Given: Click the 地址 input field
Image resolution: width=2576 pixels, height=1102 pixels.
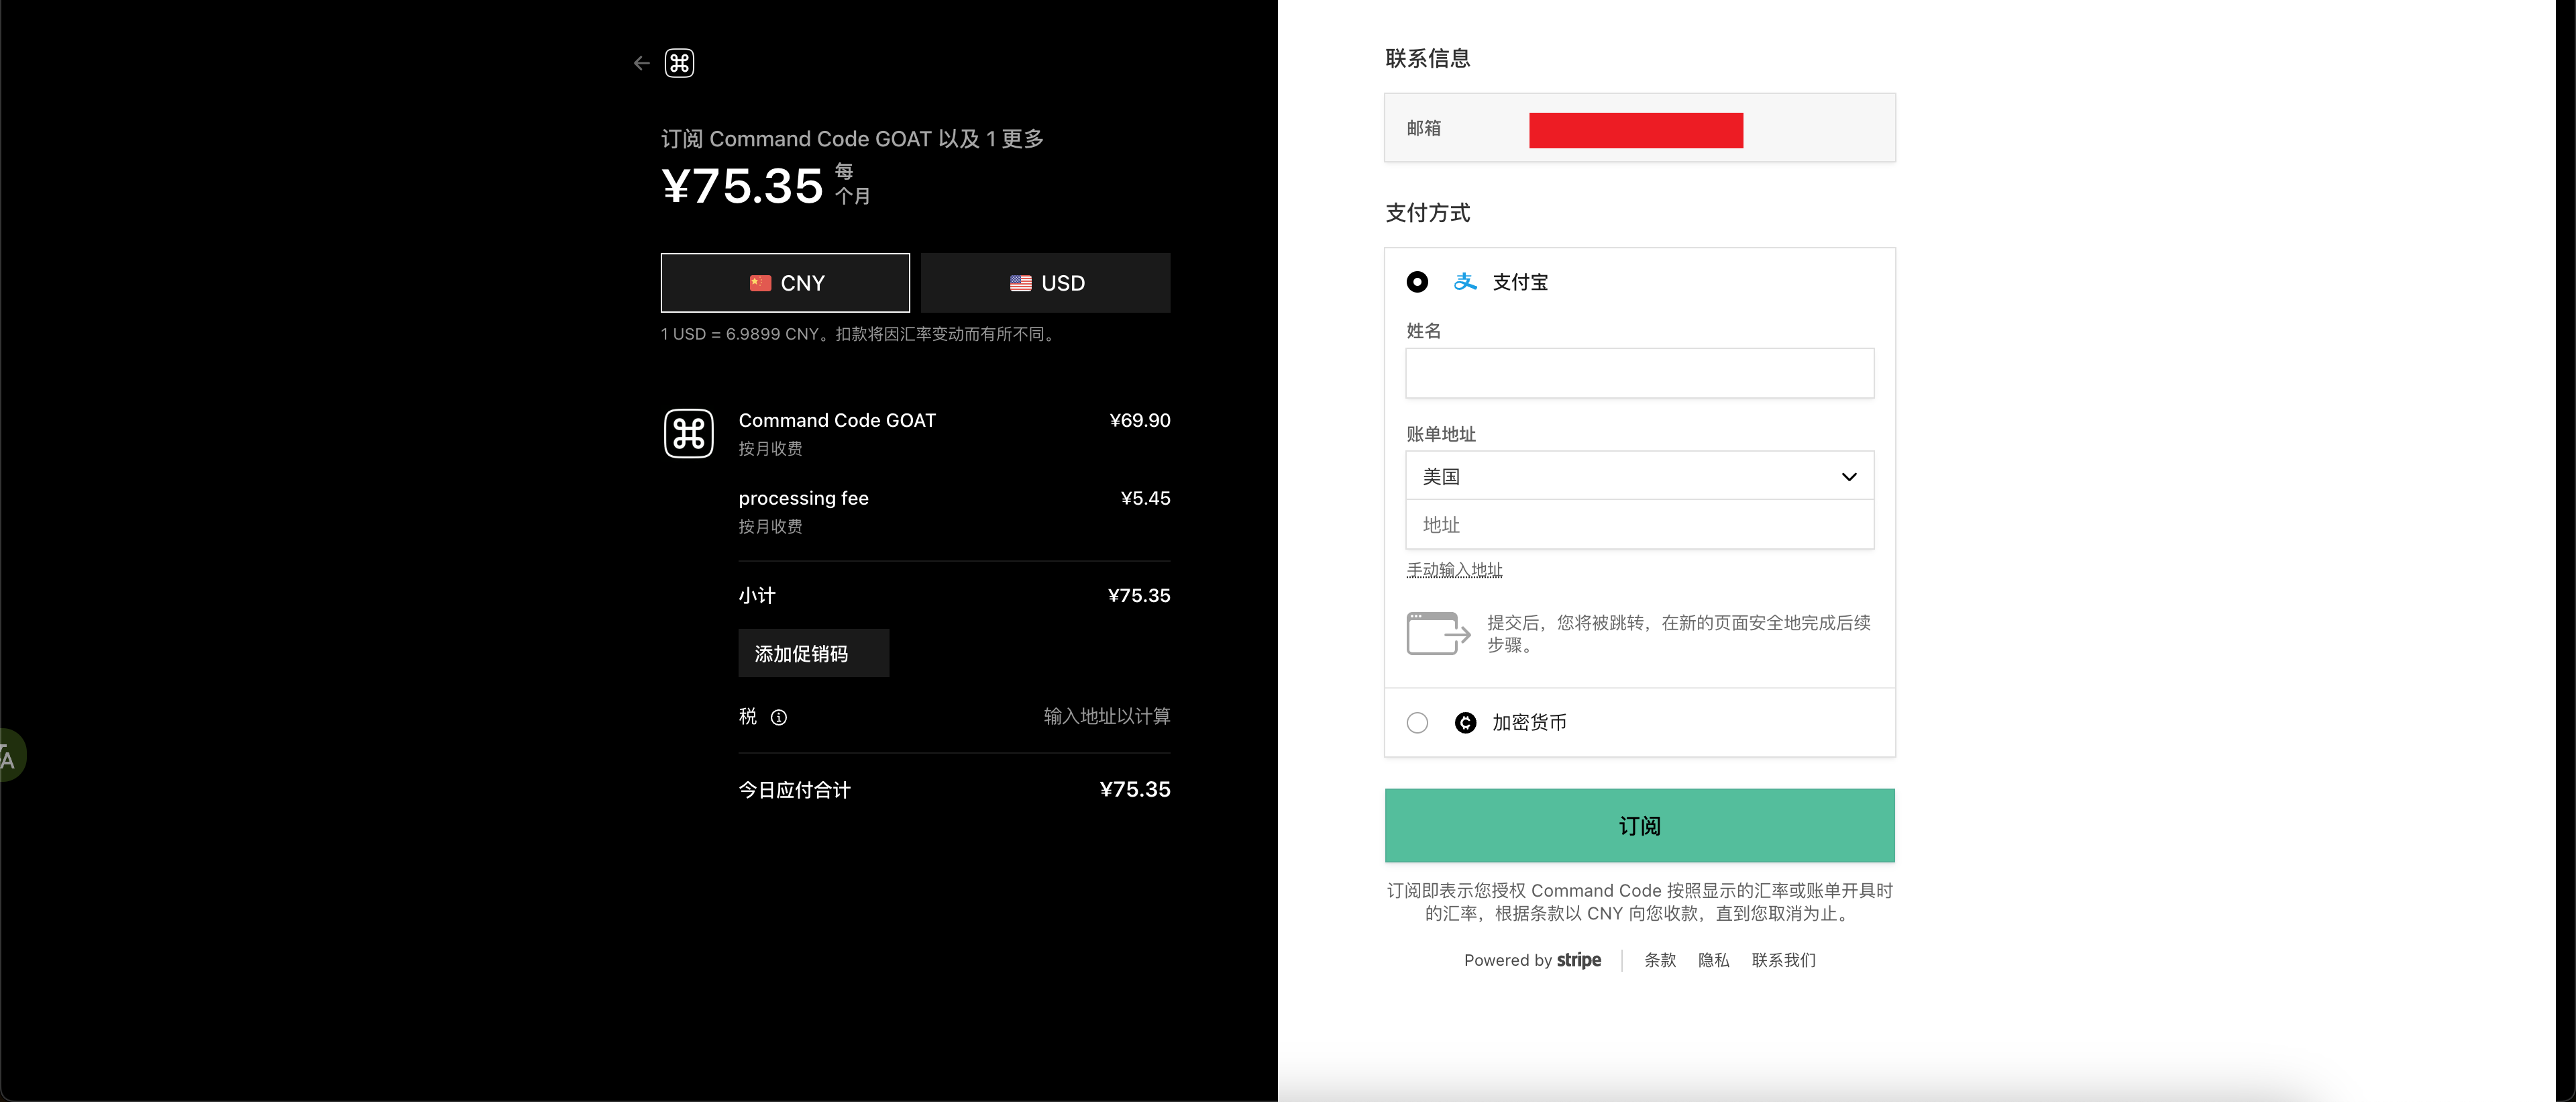Looking at the screenshot, I should coord(1640,524).
